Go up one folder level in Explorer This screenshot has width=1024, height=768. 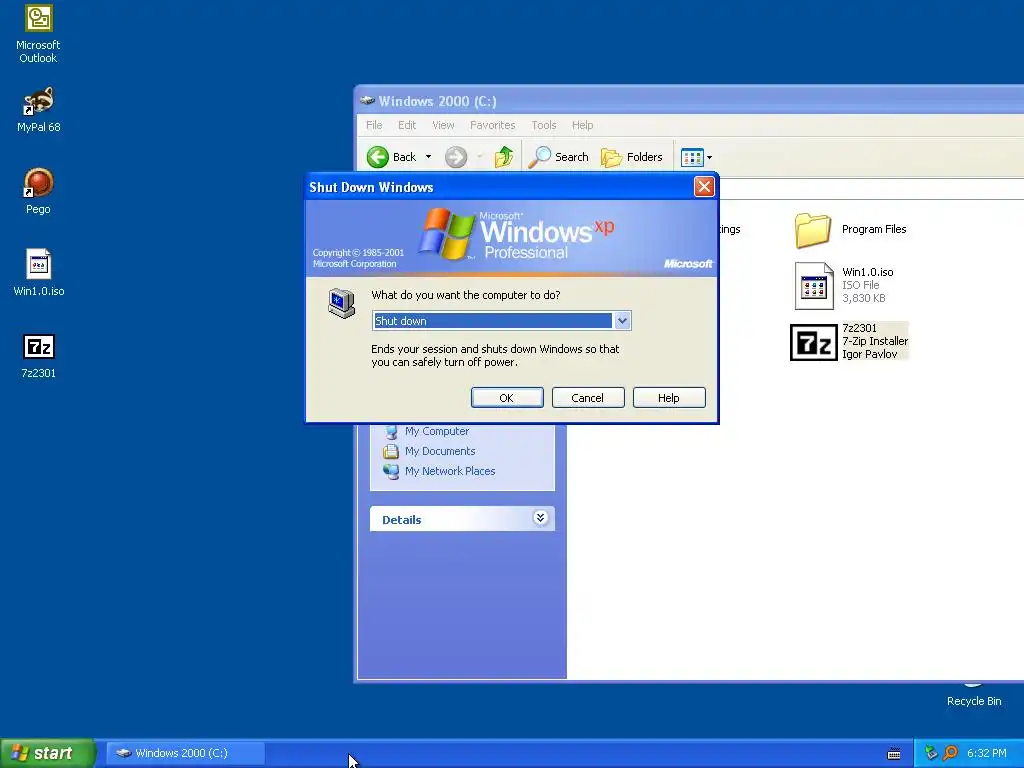504,157
